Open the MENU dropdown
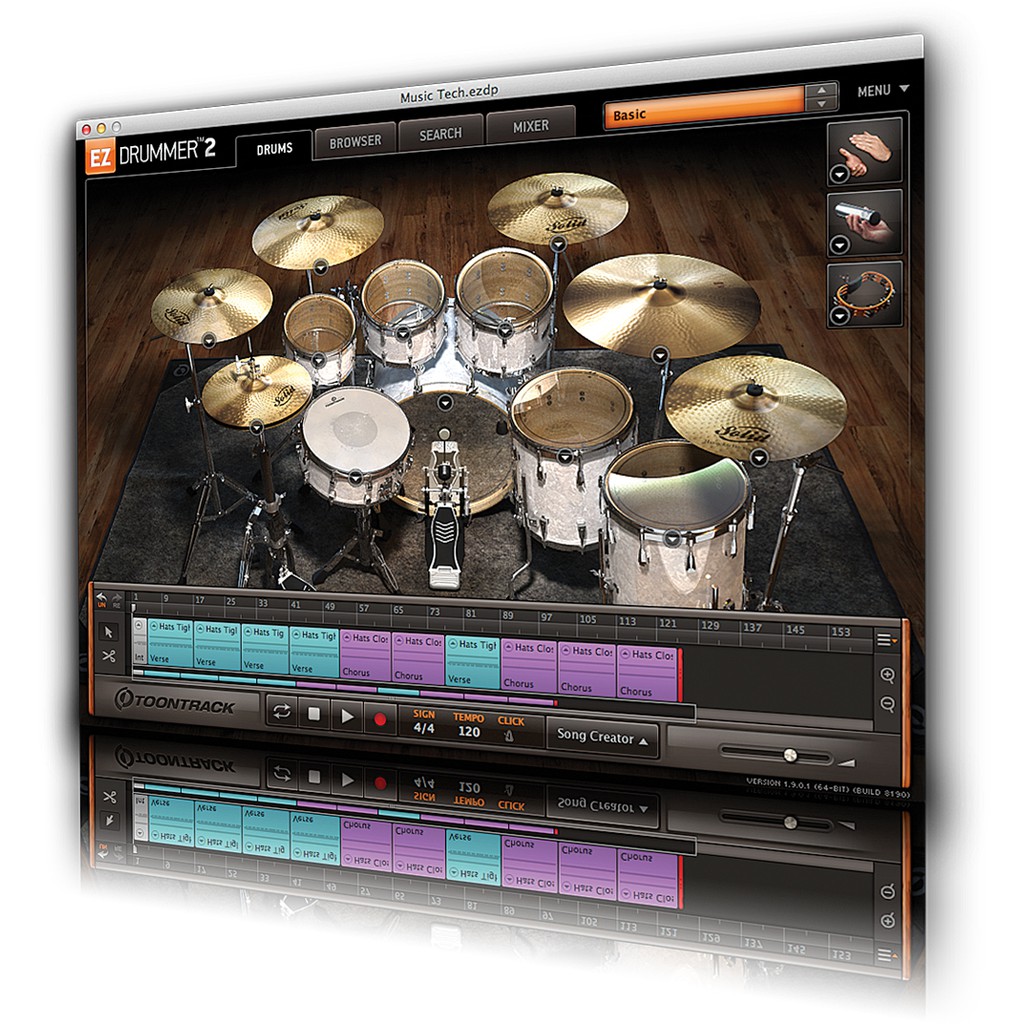 tap(882, 90)
